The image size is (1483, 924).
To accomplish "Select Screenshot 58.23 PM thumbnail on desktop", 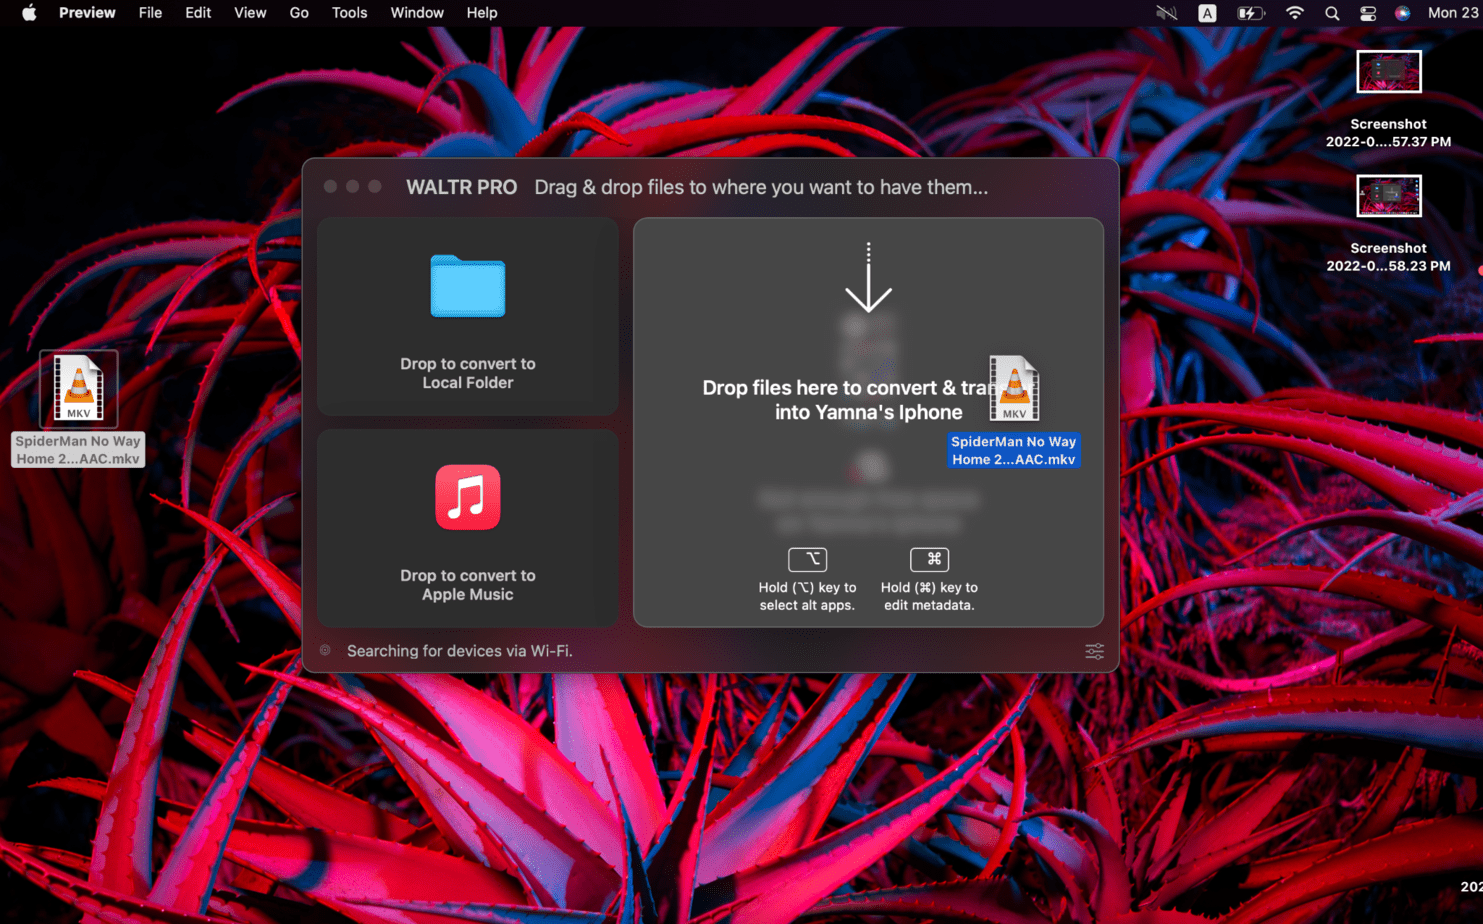I will point(1388,195).
